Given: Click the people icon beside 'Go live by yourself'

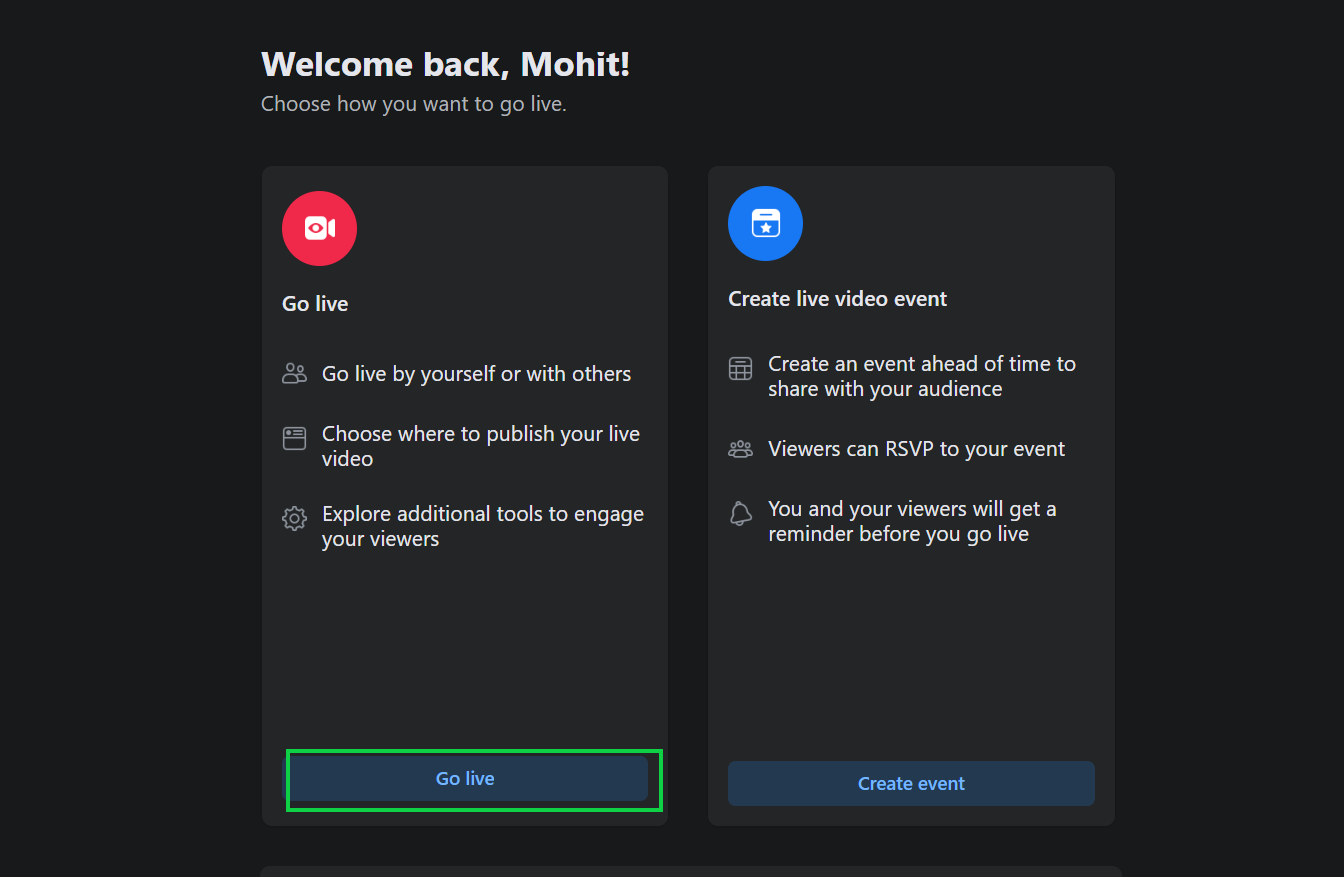Looking at the screenshot, I should (294, 374).
